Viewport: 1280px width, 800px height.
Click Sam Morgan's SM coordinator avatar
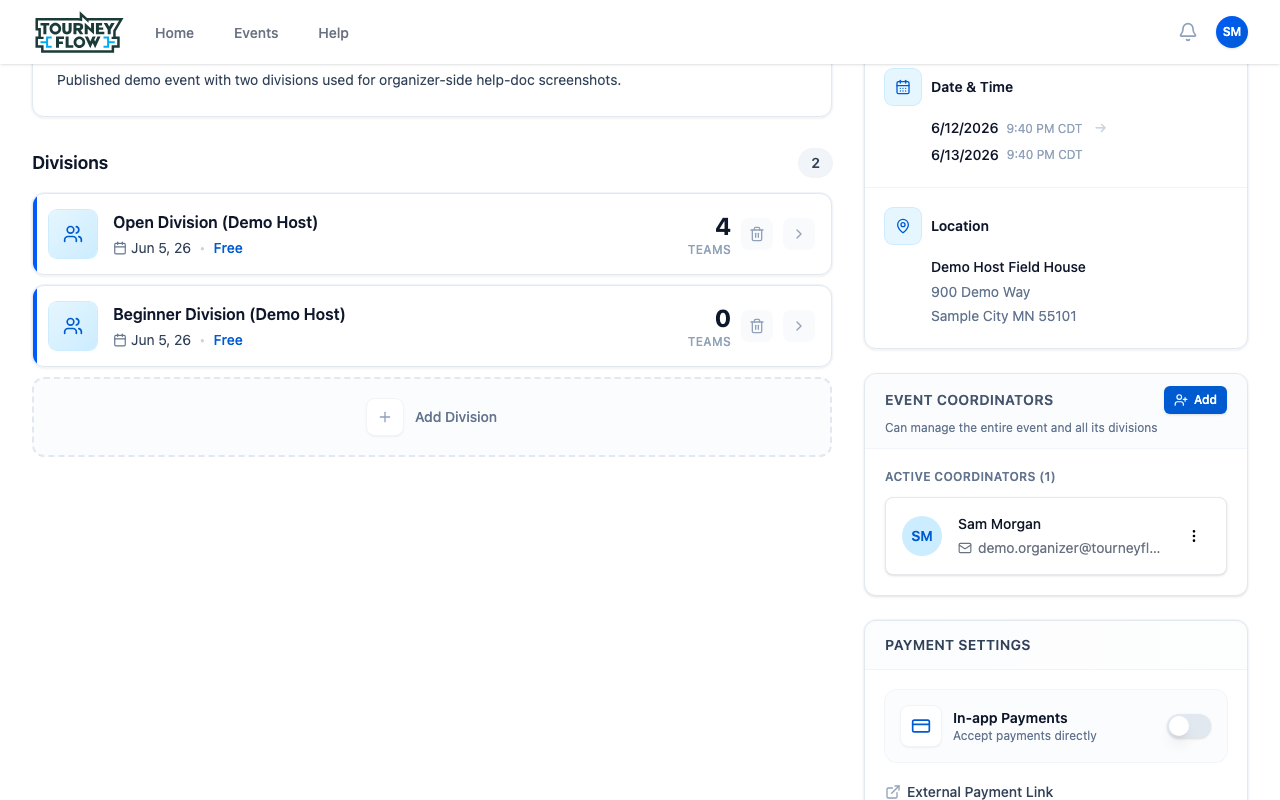(x=922, y=536)
